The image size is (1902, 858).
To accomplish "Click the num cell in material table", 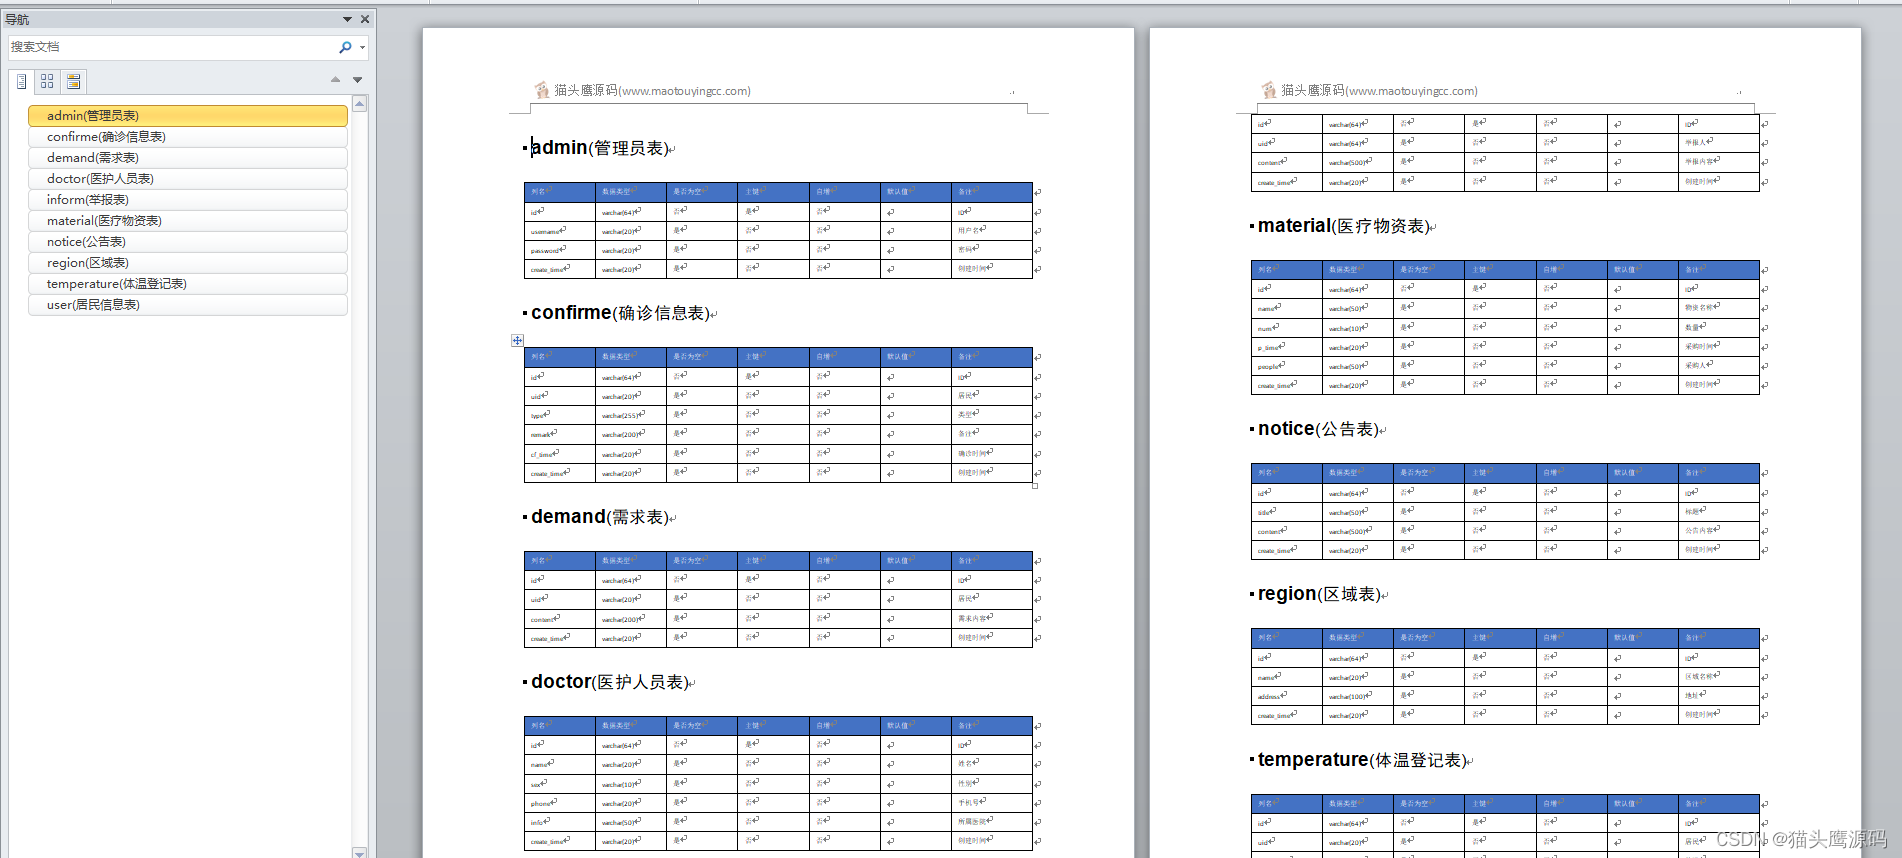I will point(1287,328).
